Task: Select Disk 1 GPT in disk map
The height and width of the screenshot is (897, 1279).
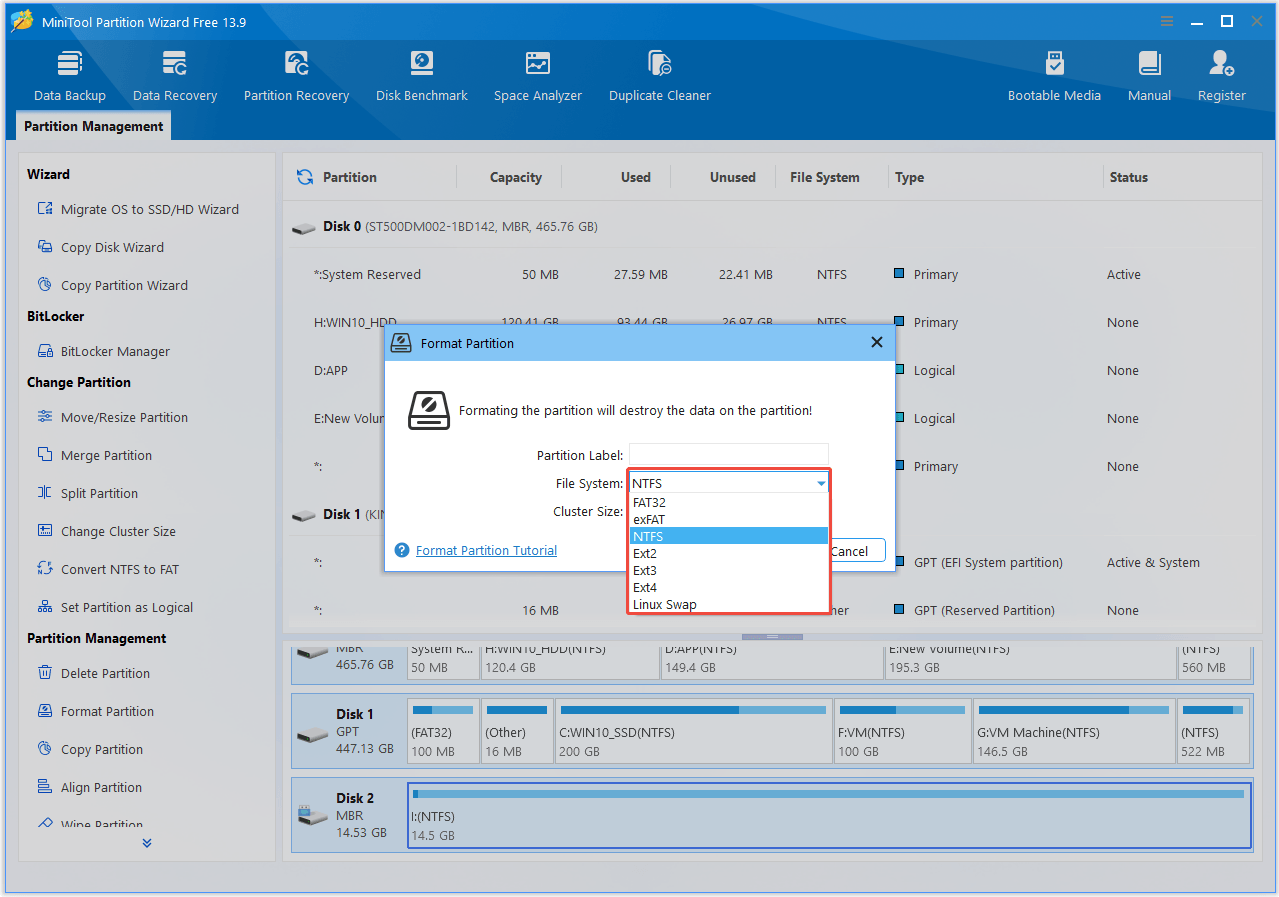Action: pyautogui.click(x=349, y=732)
